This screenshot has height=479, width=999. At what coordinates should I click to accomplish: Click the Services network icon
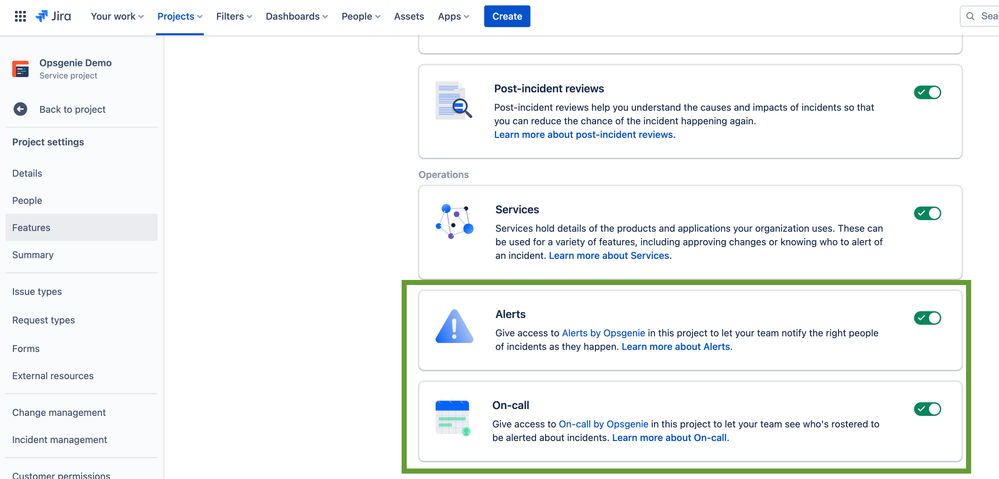pyautogui.click(x=454, y=221)
